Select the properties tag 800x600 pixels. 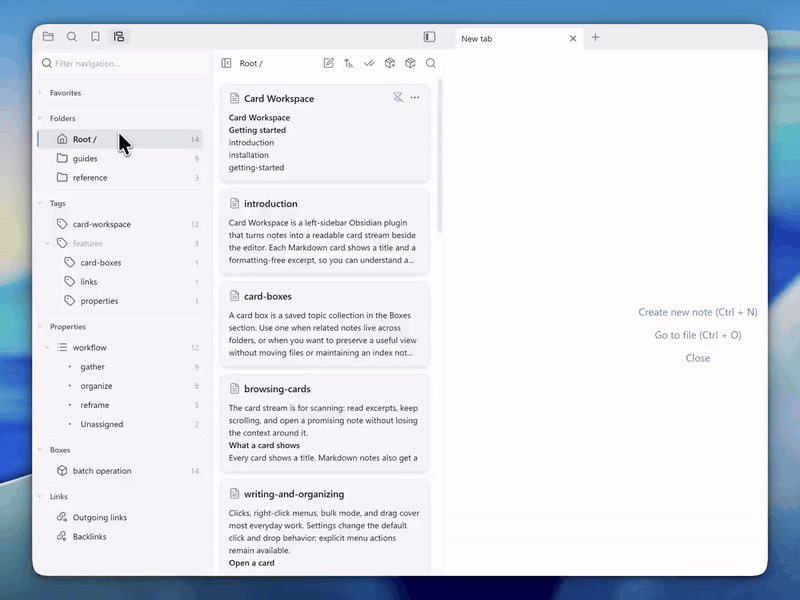click(120, 301)
